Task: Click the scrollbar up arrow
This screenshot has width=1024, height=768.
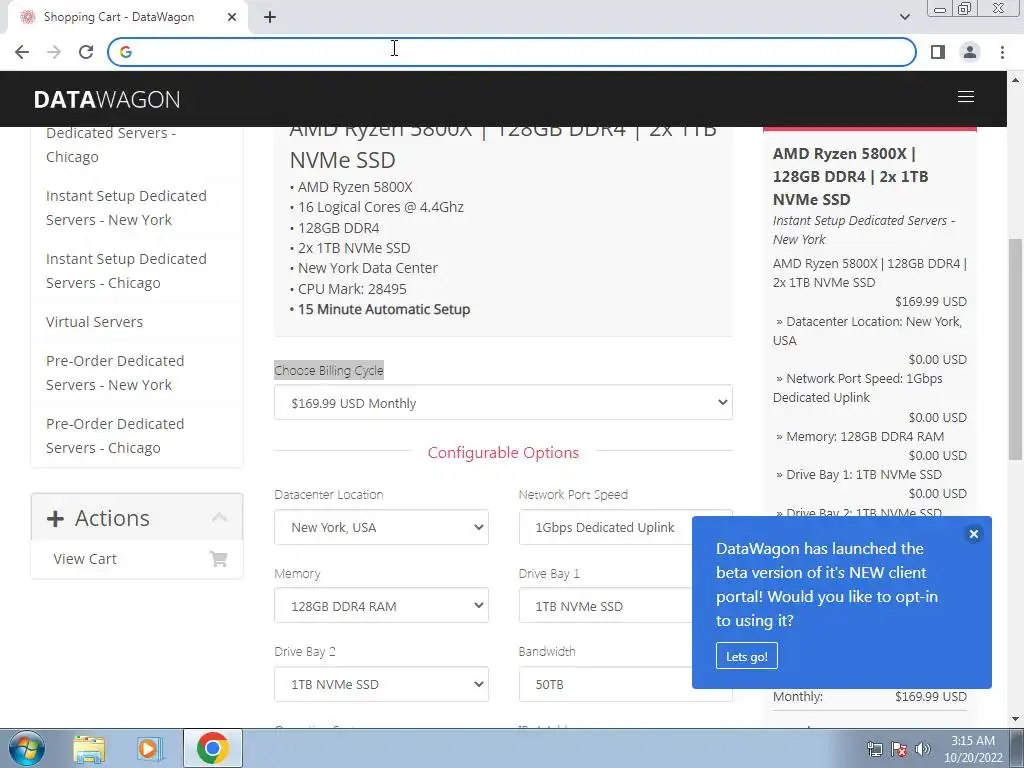Action: tap(1015, 79)
